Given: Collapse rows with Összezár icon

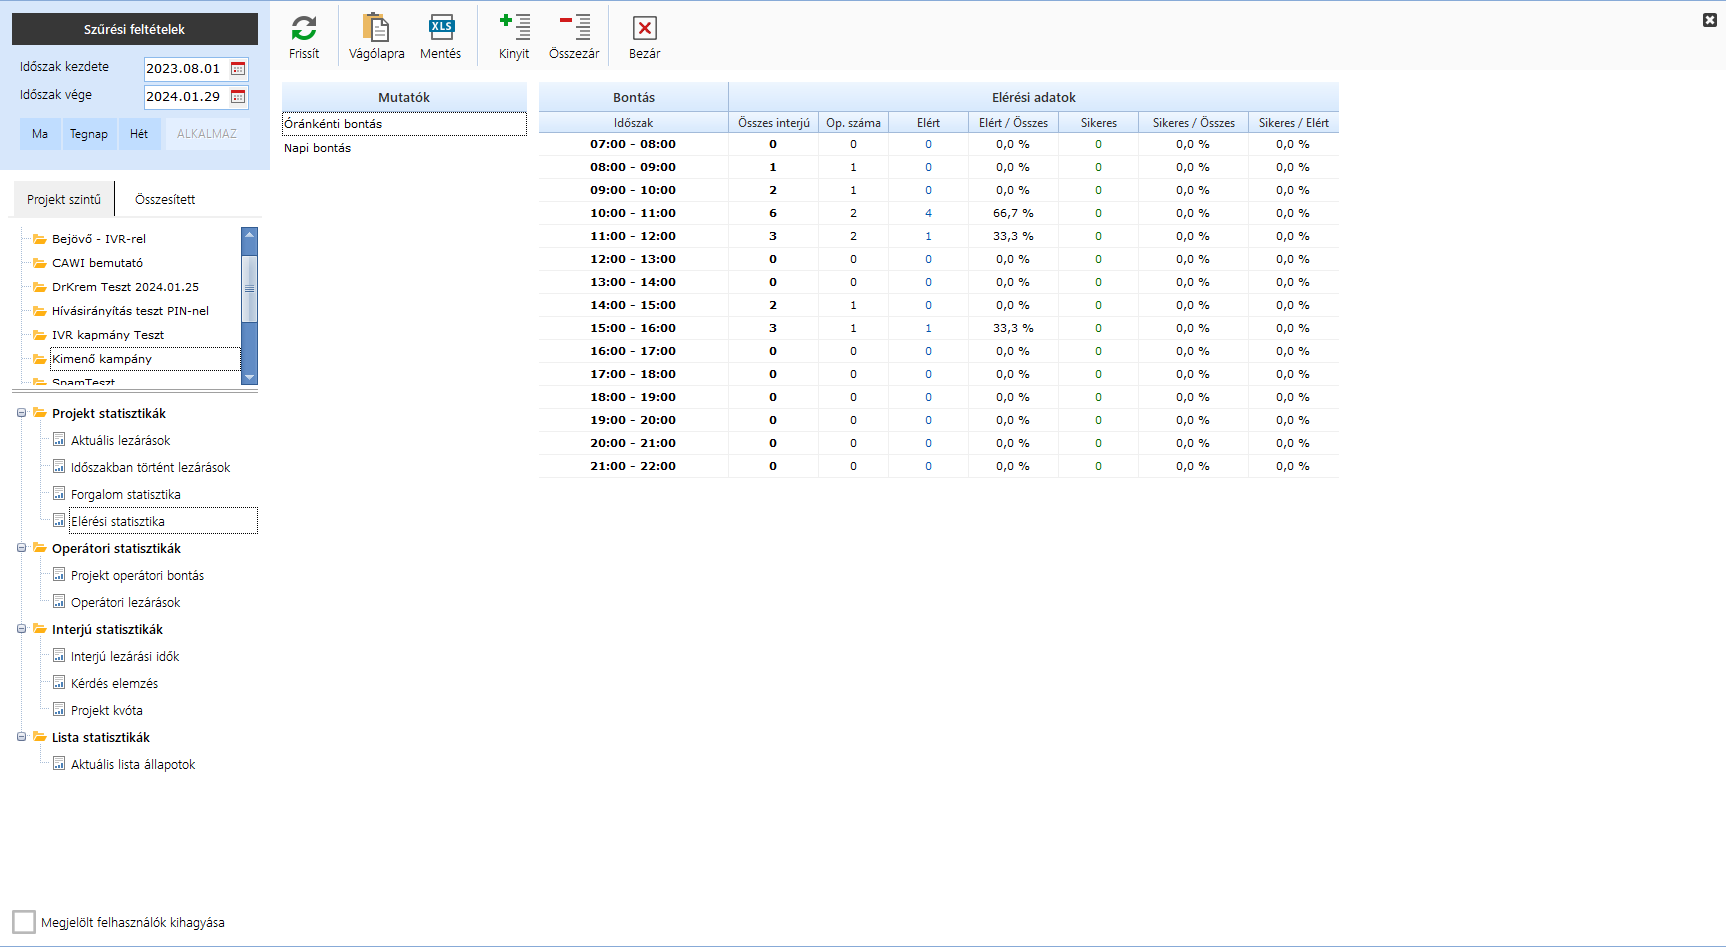Looking at the screenshot, I should pyautogui.click(x=574, y=28).
